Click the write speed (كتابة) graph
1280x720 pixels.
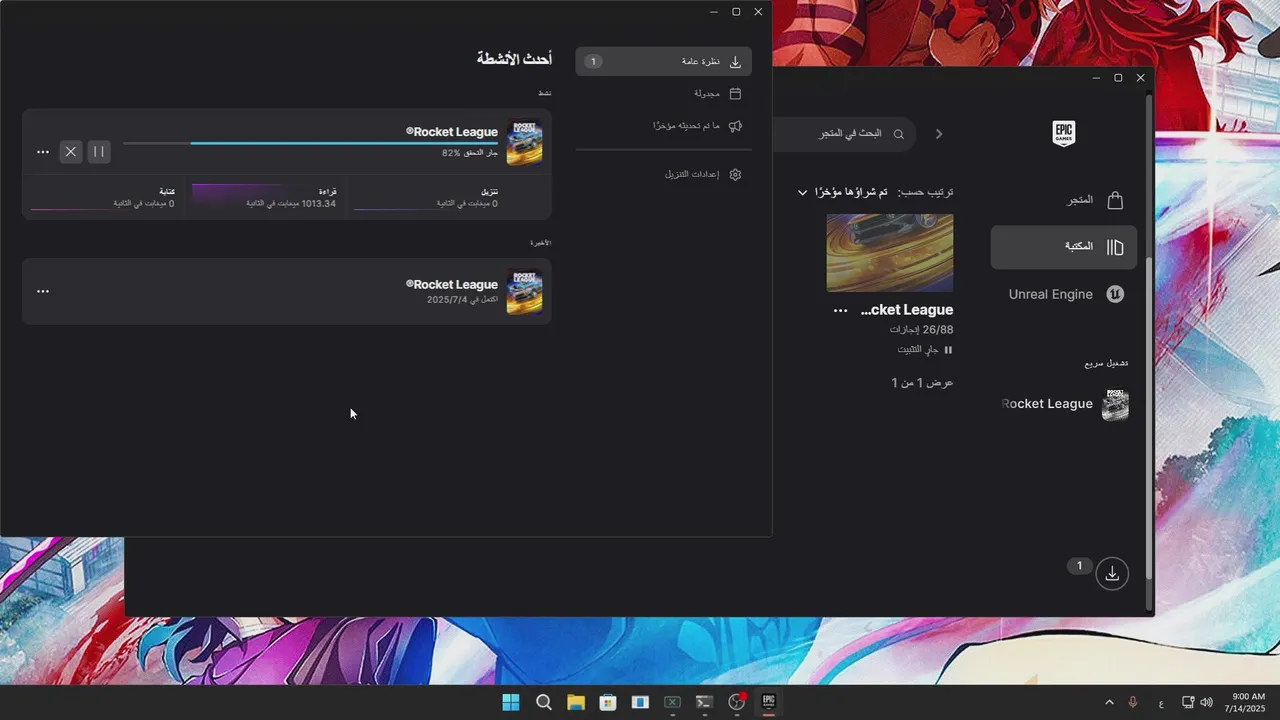click(x=102, y=197)
